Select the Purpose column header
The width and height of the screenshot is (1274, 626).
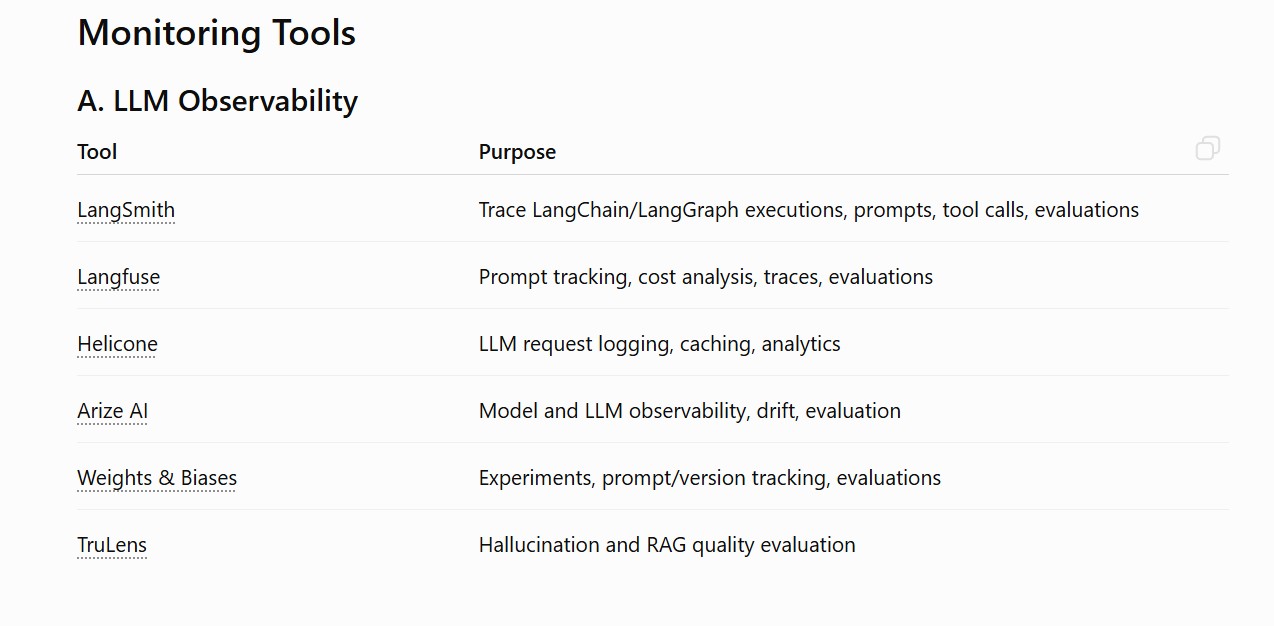click(x=517, y=152)
